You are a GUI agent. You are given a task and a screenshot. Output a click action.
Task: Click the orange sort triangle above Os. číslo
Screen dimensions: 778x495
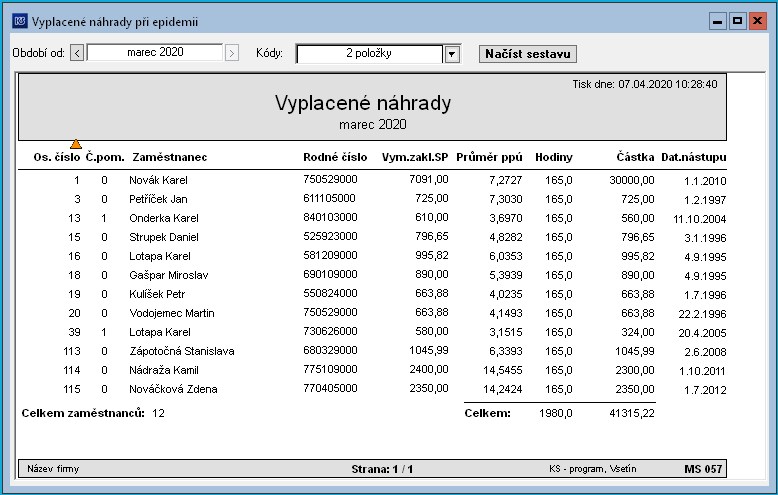[x=76, y=144]
